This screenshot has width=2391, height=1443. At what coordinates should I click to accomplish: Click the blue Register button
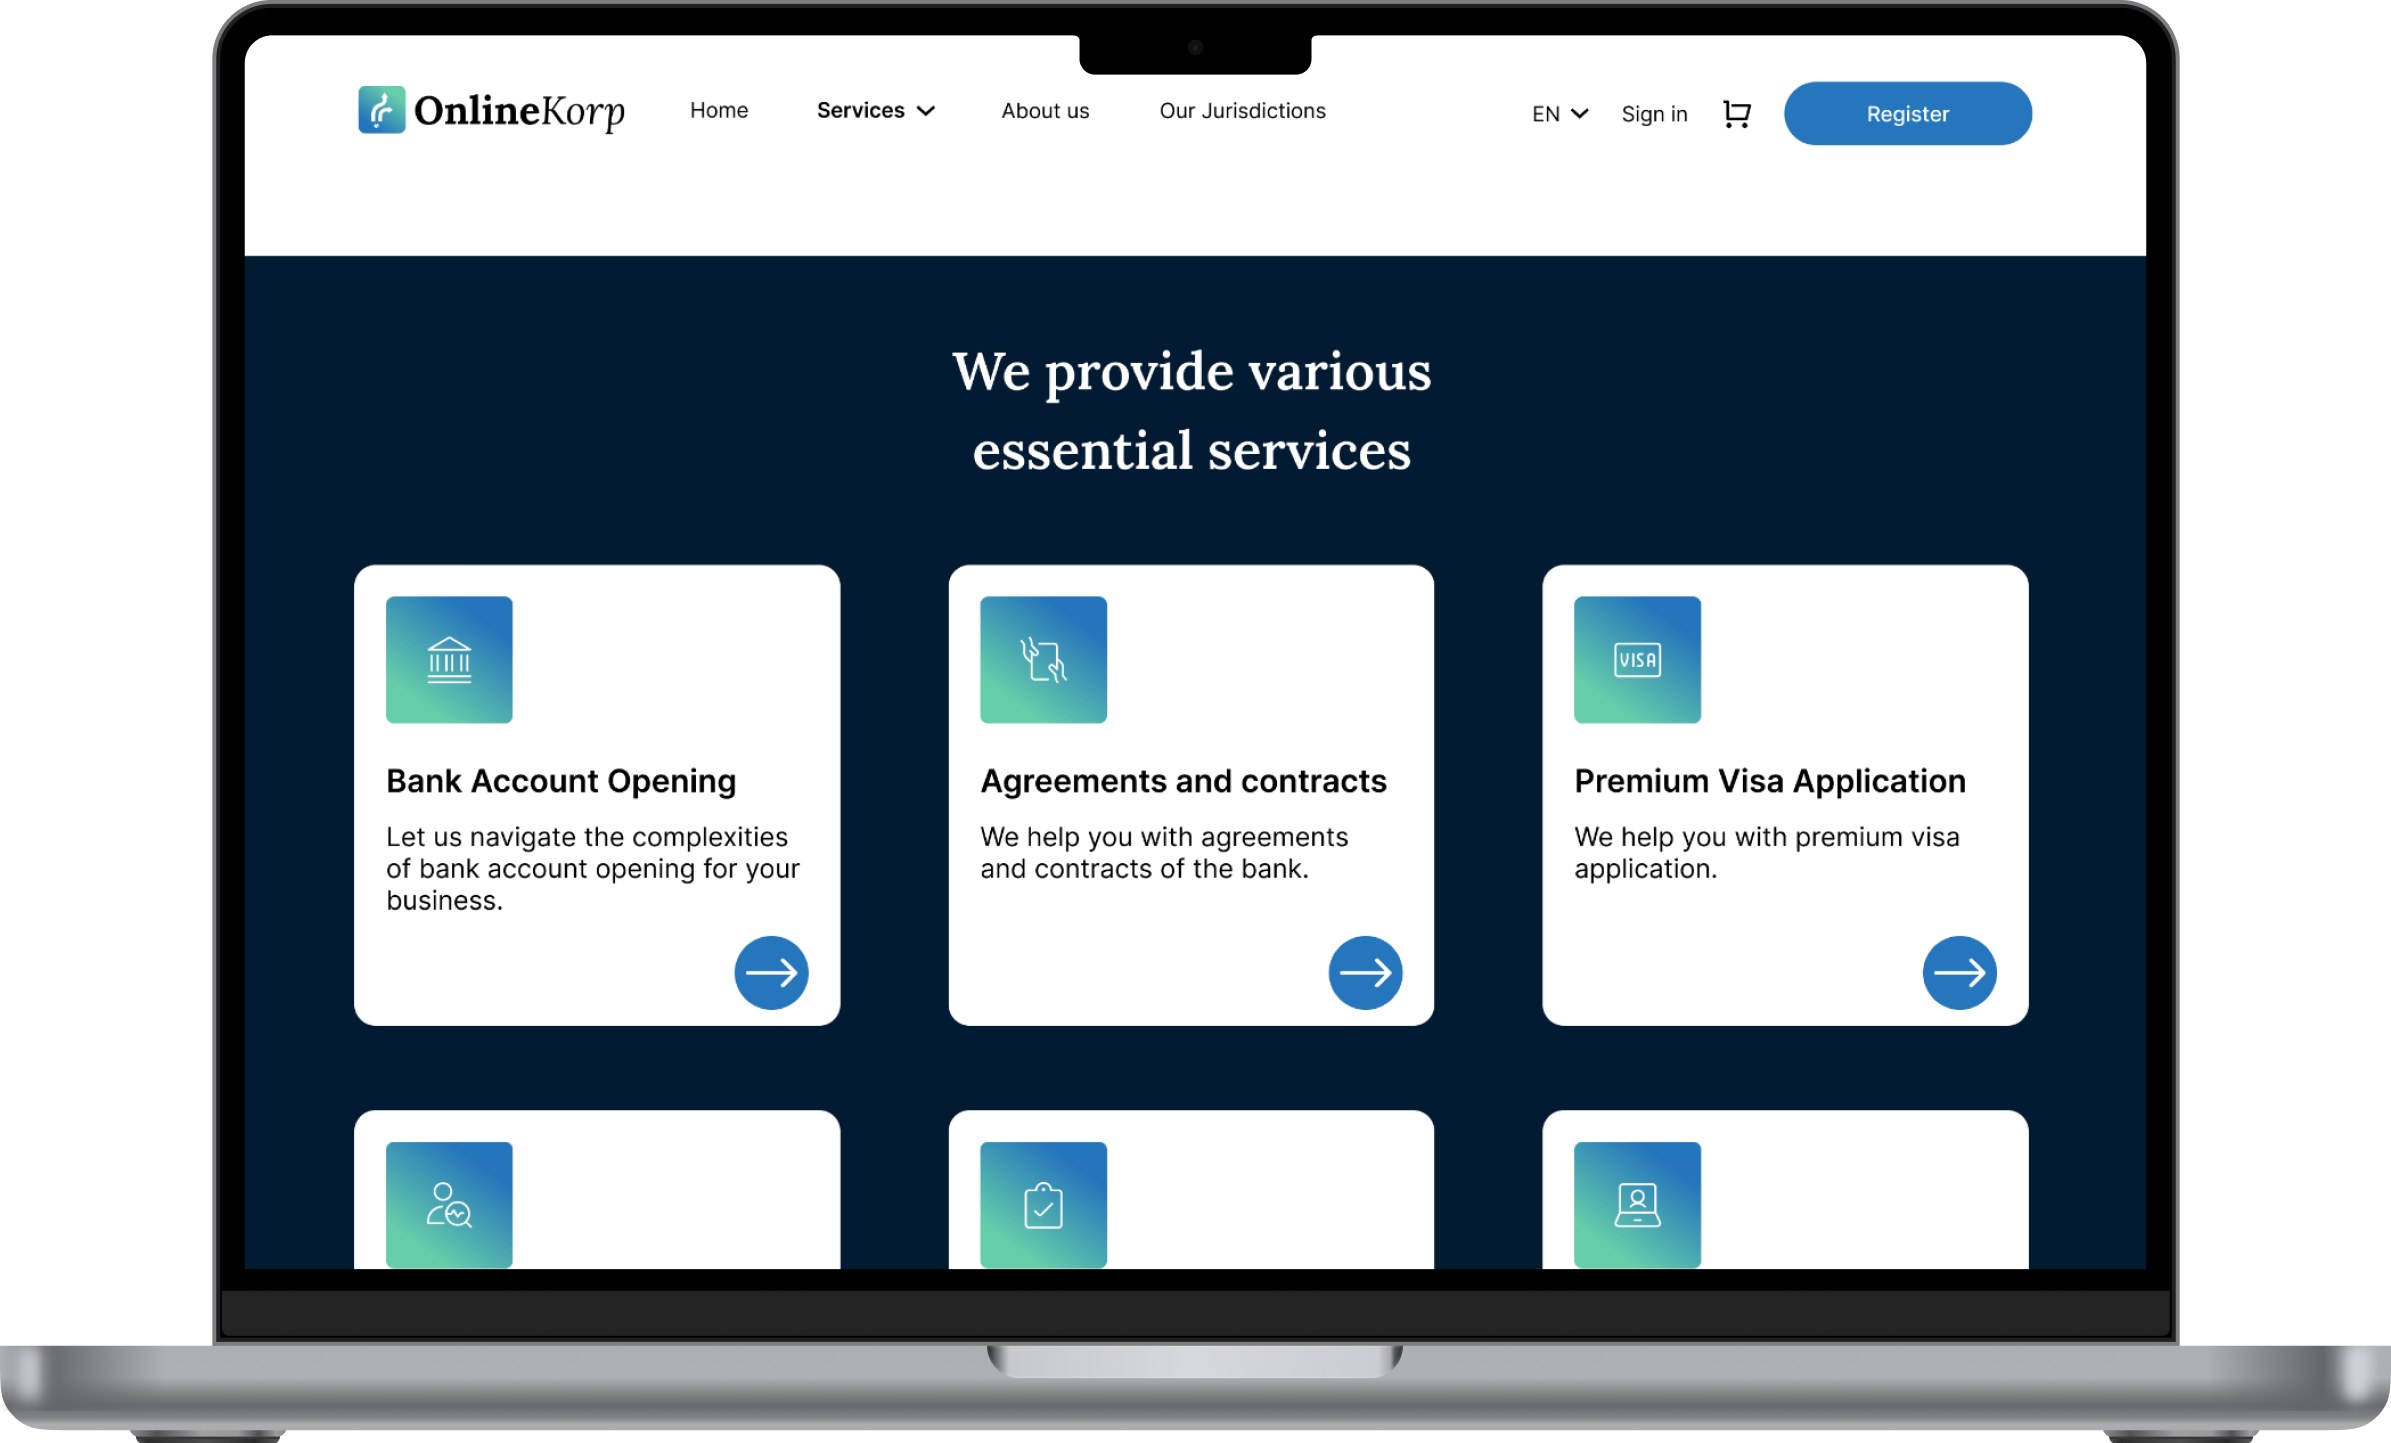(x=1907, y=114)
